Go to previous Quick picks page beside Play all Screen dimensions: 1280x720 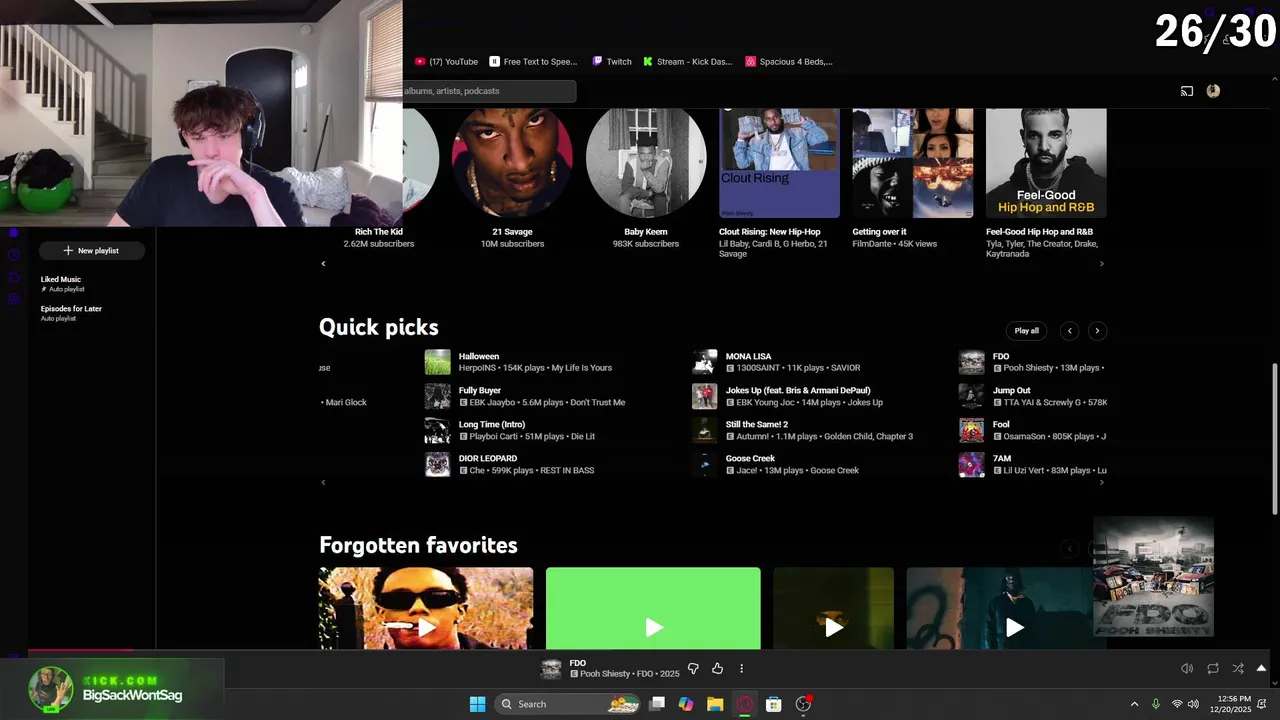(1070, 331)
